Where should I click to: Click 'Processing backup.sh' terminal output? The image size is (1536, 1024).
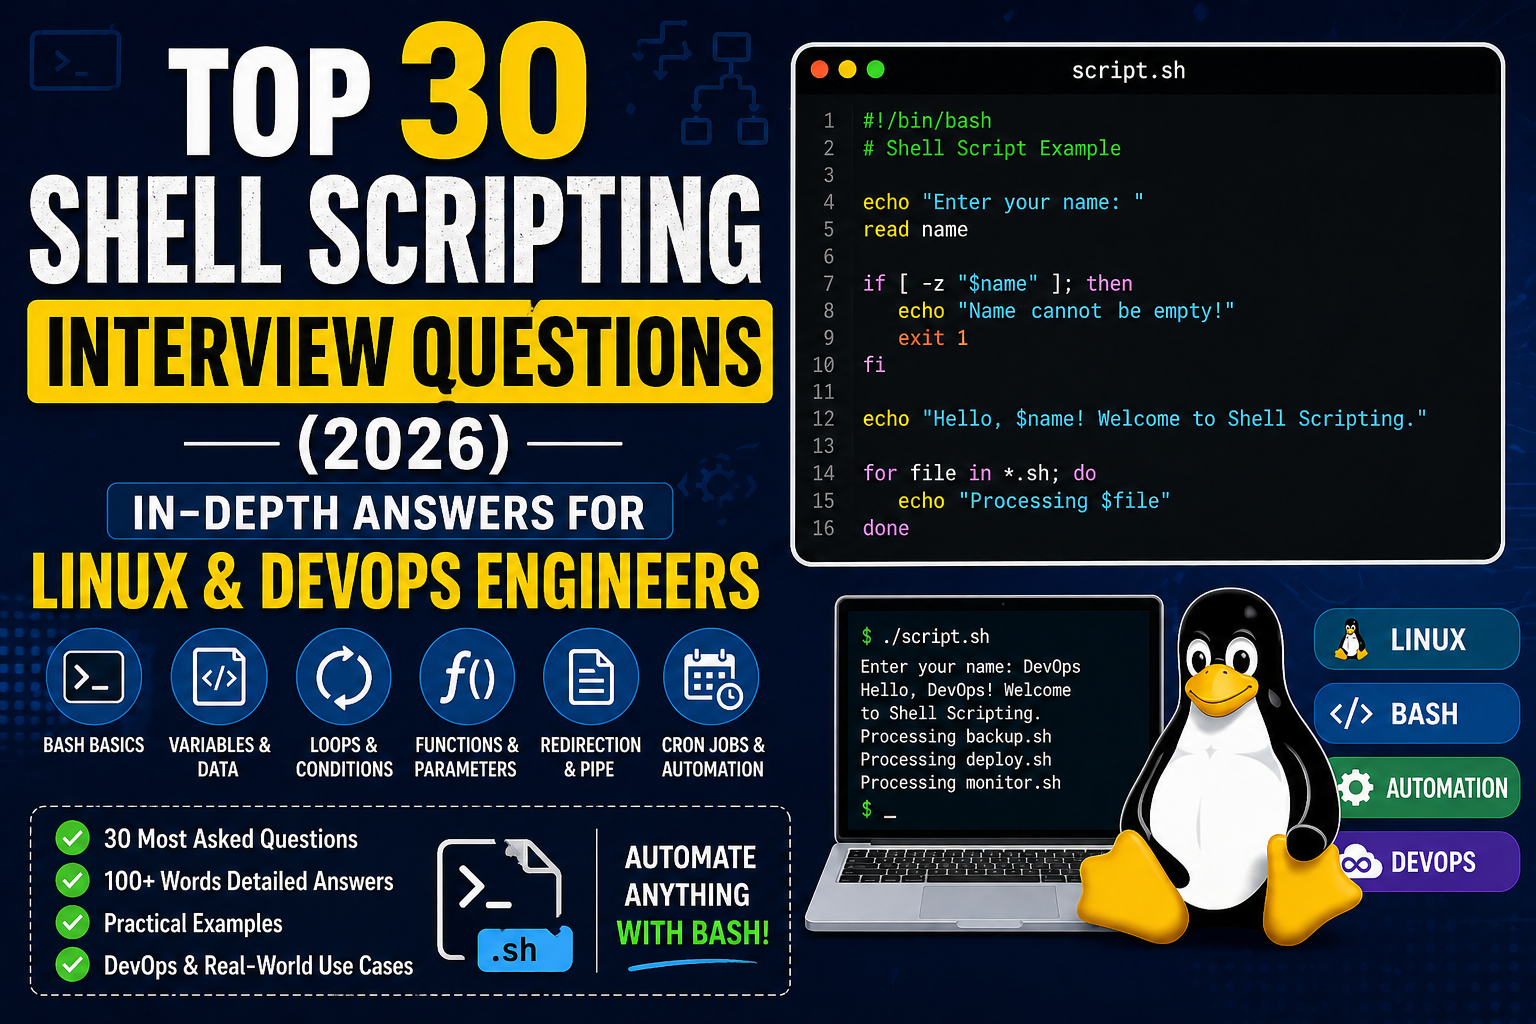click(956, 736)
